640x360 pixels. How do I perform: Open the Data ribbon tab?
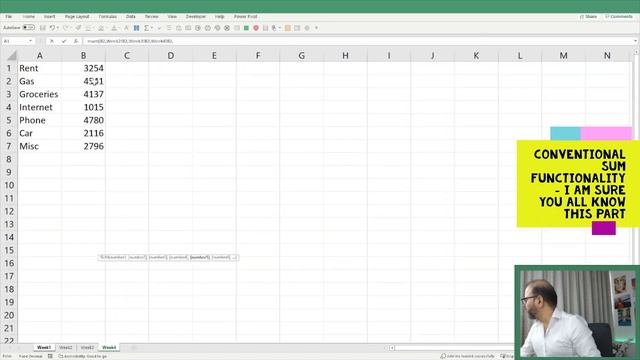(131, 17)
